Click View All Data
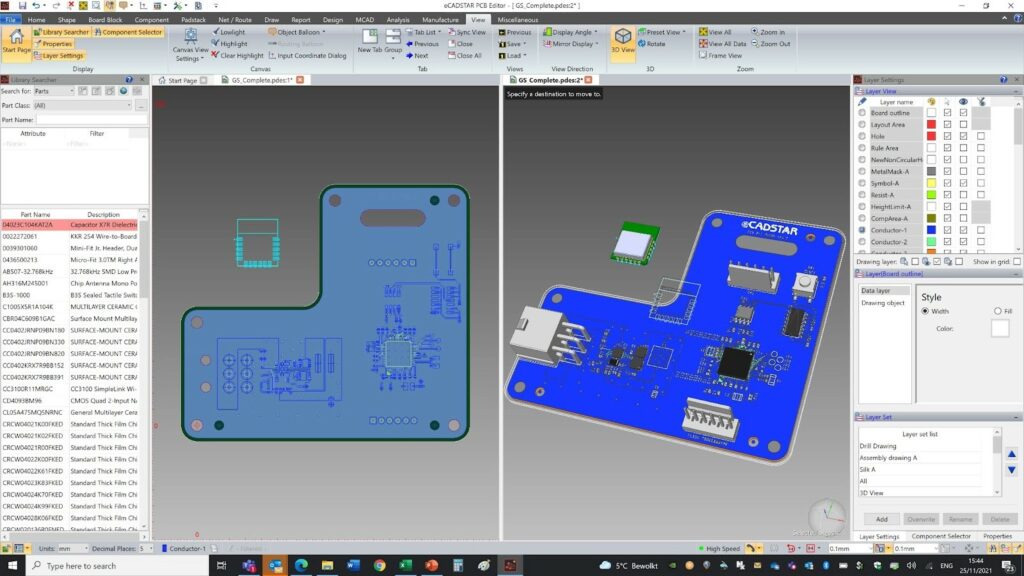This screenshot has width=1024, height=576. pos(722,44)
